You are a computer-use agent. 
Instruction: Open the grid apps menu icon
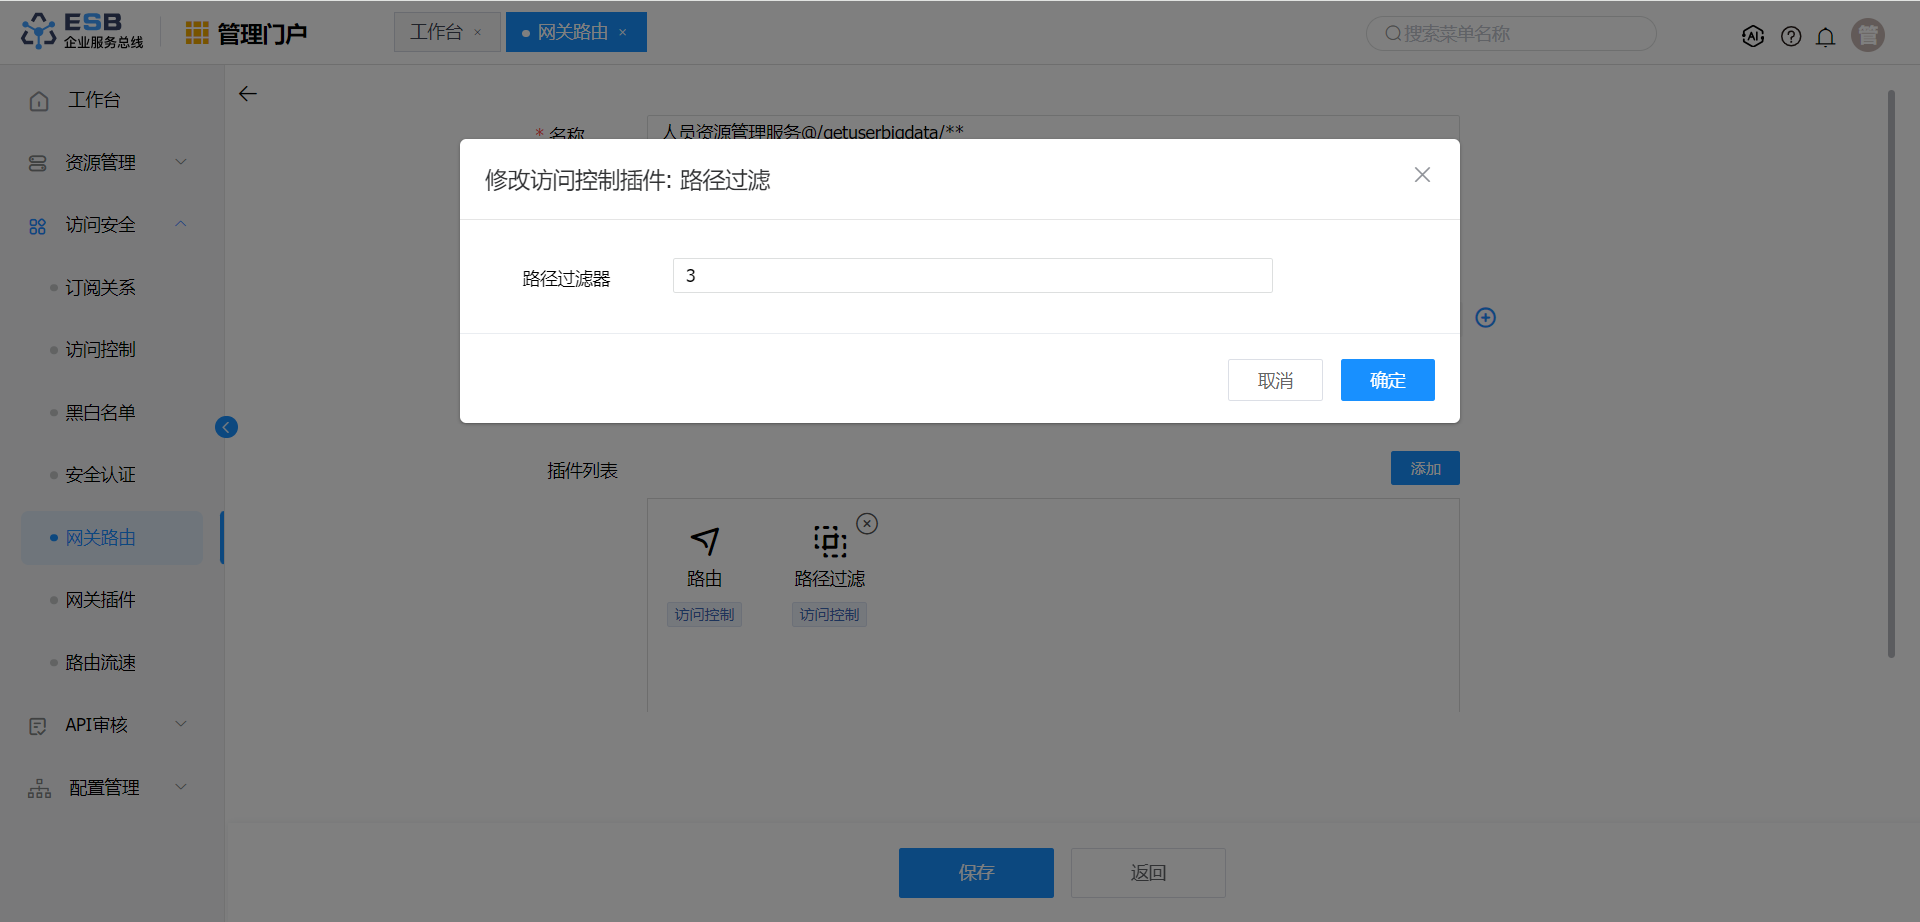pos(197,33)
